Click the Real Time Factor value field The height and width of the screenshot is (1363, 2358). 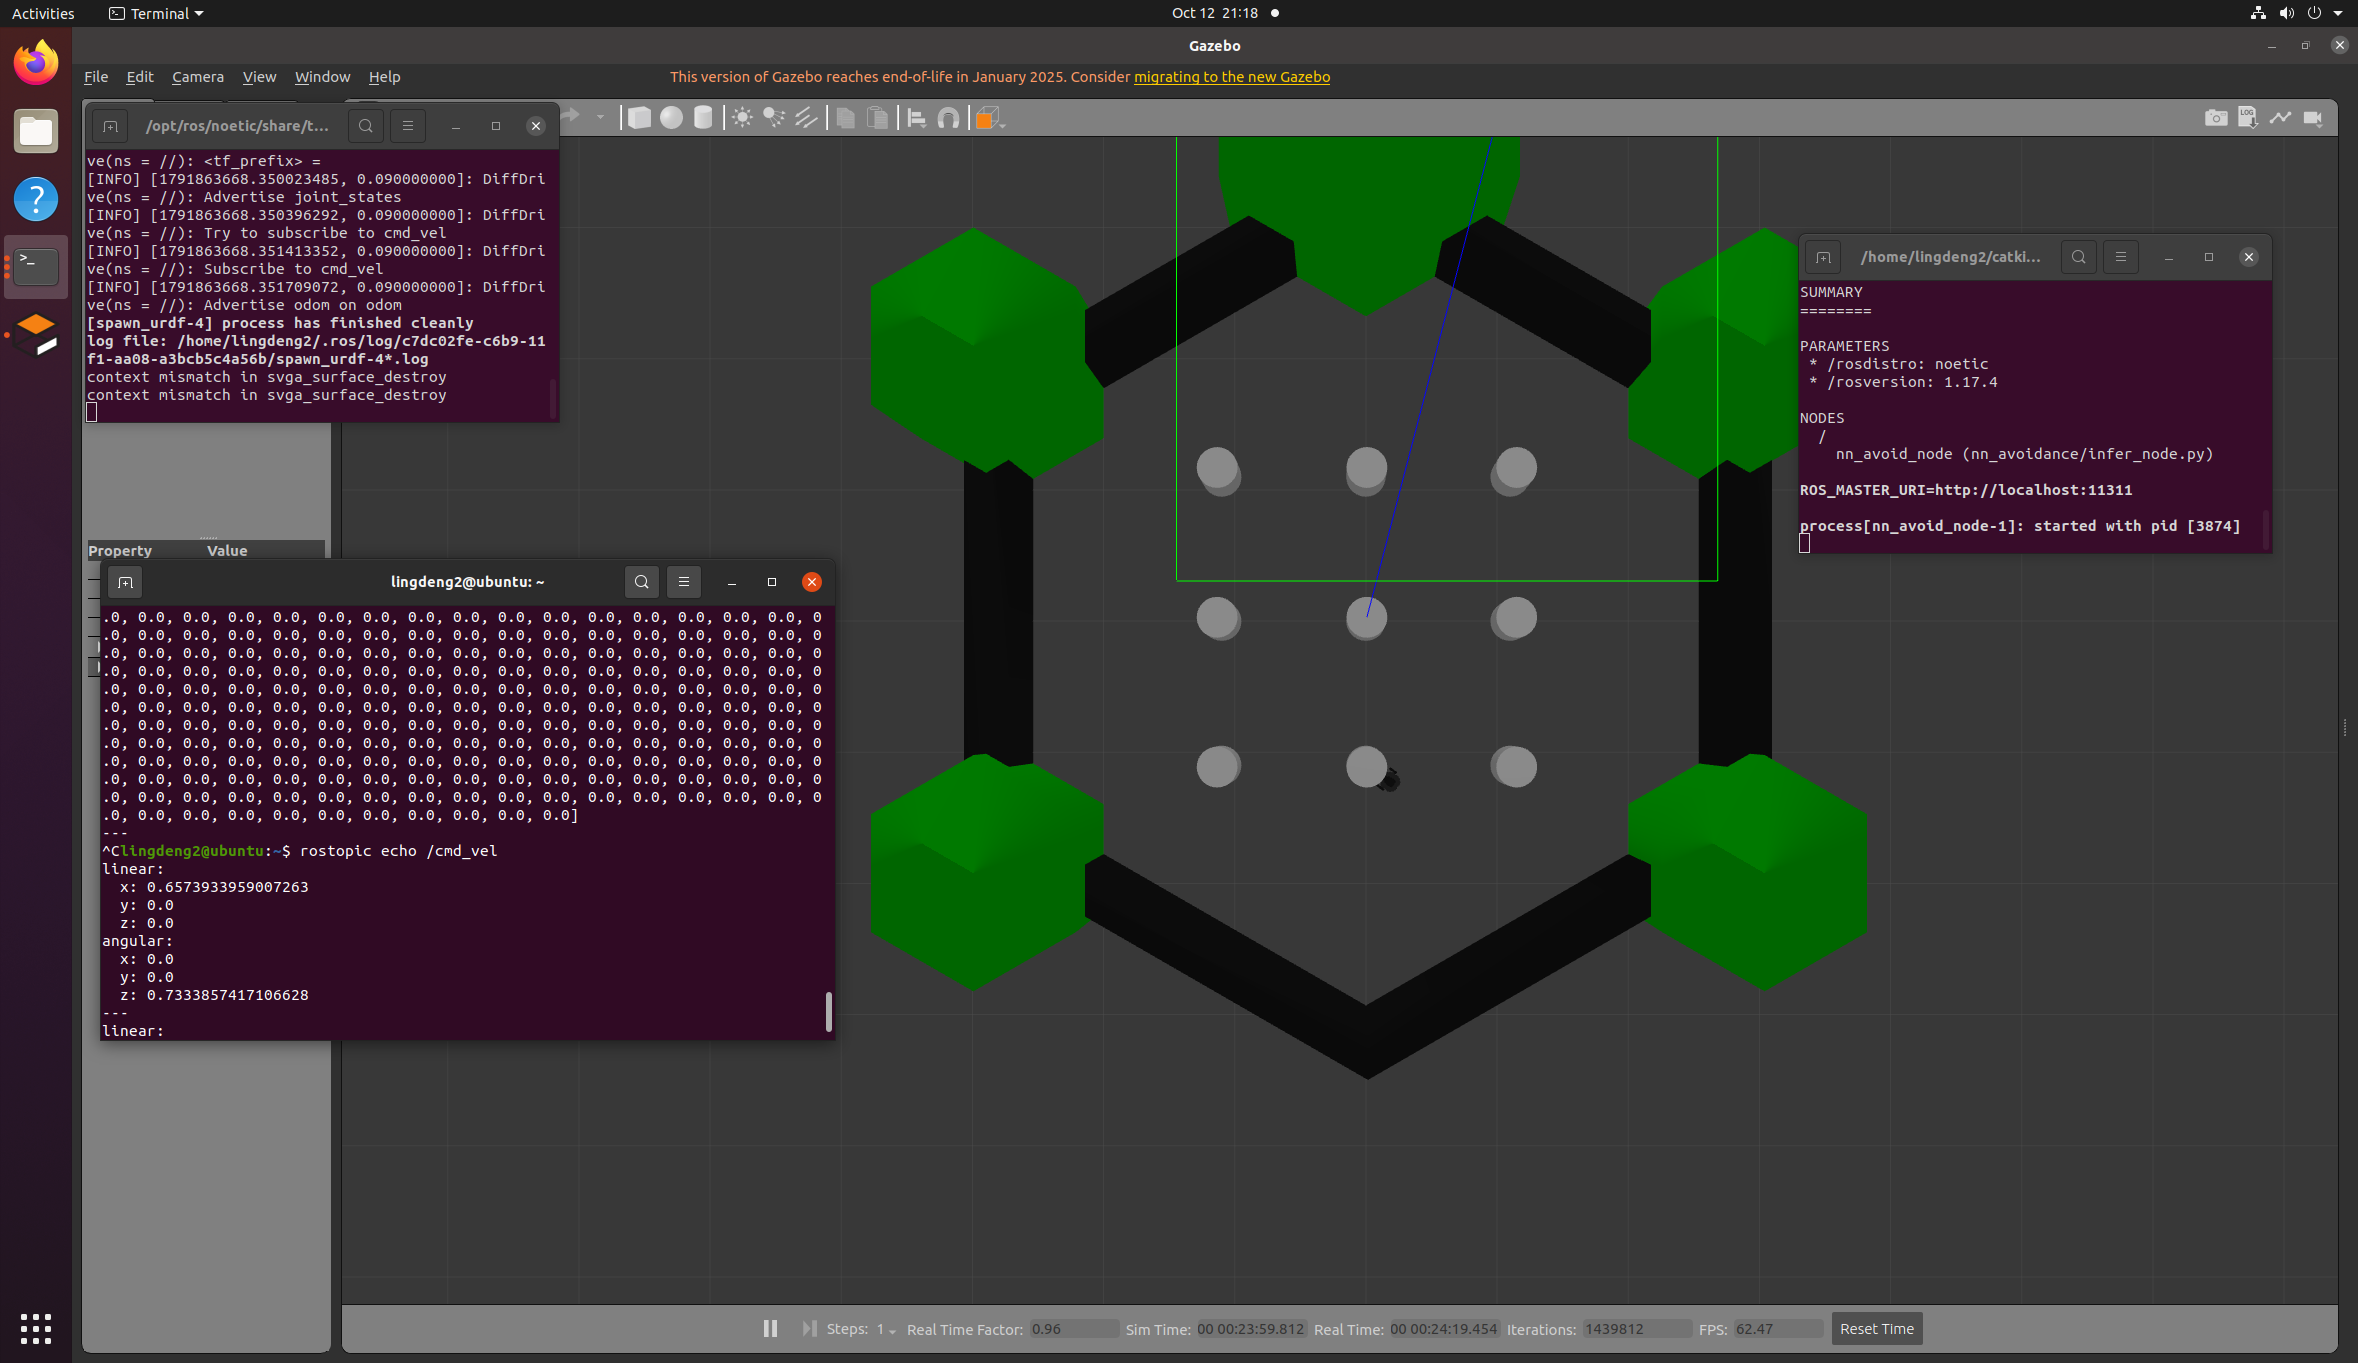[x=1073, y=1329]
